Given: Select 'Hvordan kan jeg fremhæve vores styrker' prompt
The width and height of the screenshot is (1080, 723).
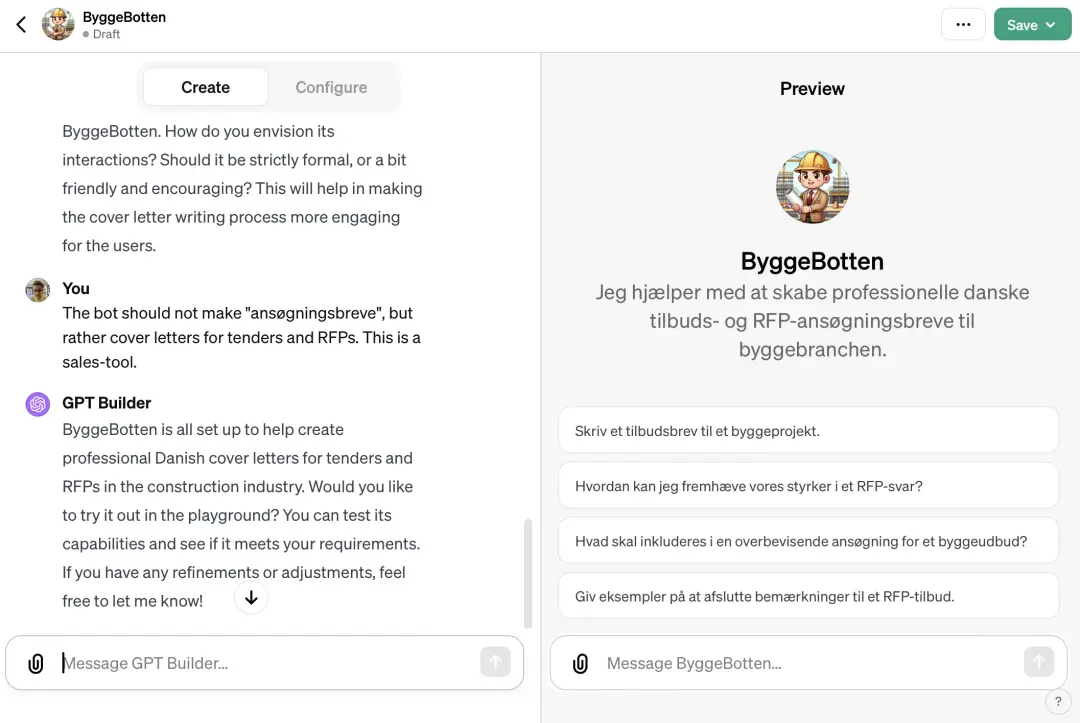Looking at the screenshot, I should (x=808, y=485).
